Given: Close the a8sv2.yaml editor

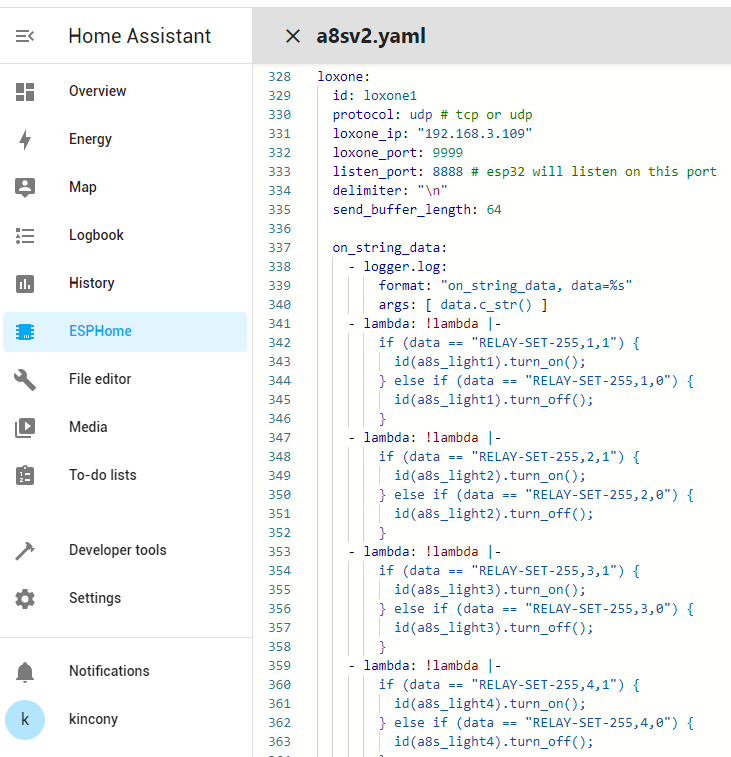Looking at the screenshot, I should tap(293, 36).
